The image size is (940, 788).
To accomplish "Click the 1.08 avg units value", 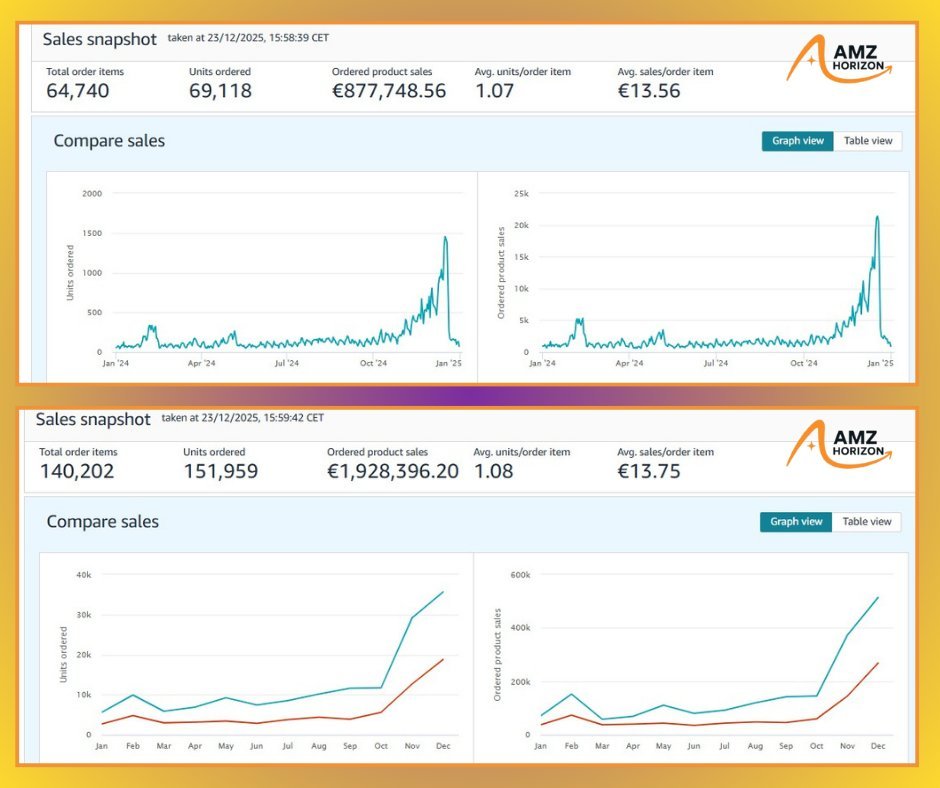I will tap(493, 471).
